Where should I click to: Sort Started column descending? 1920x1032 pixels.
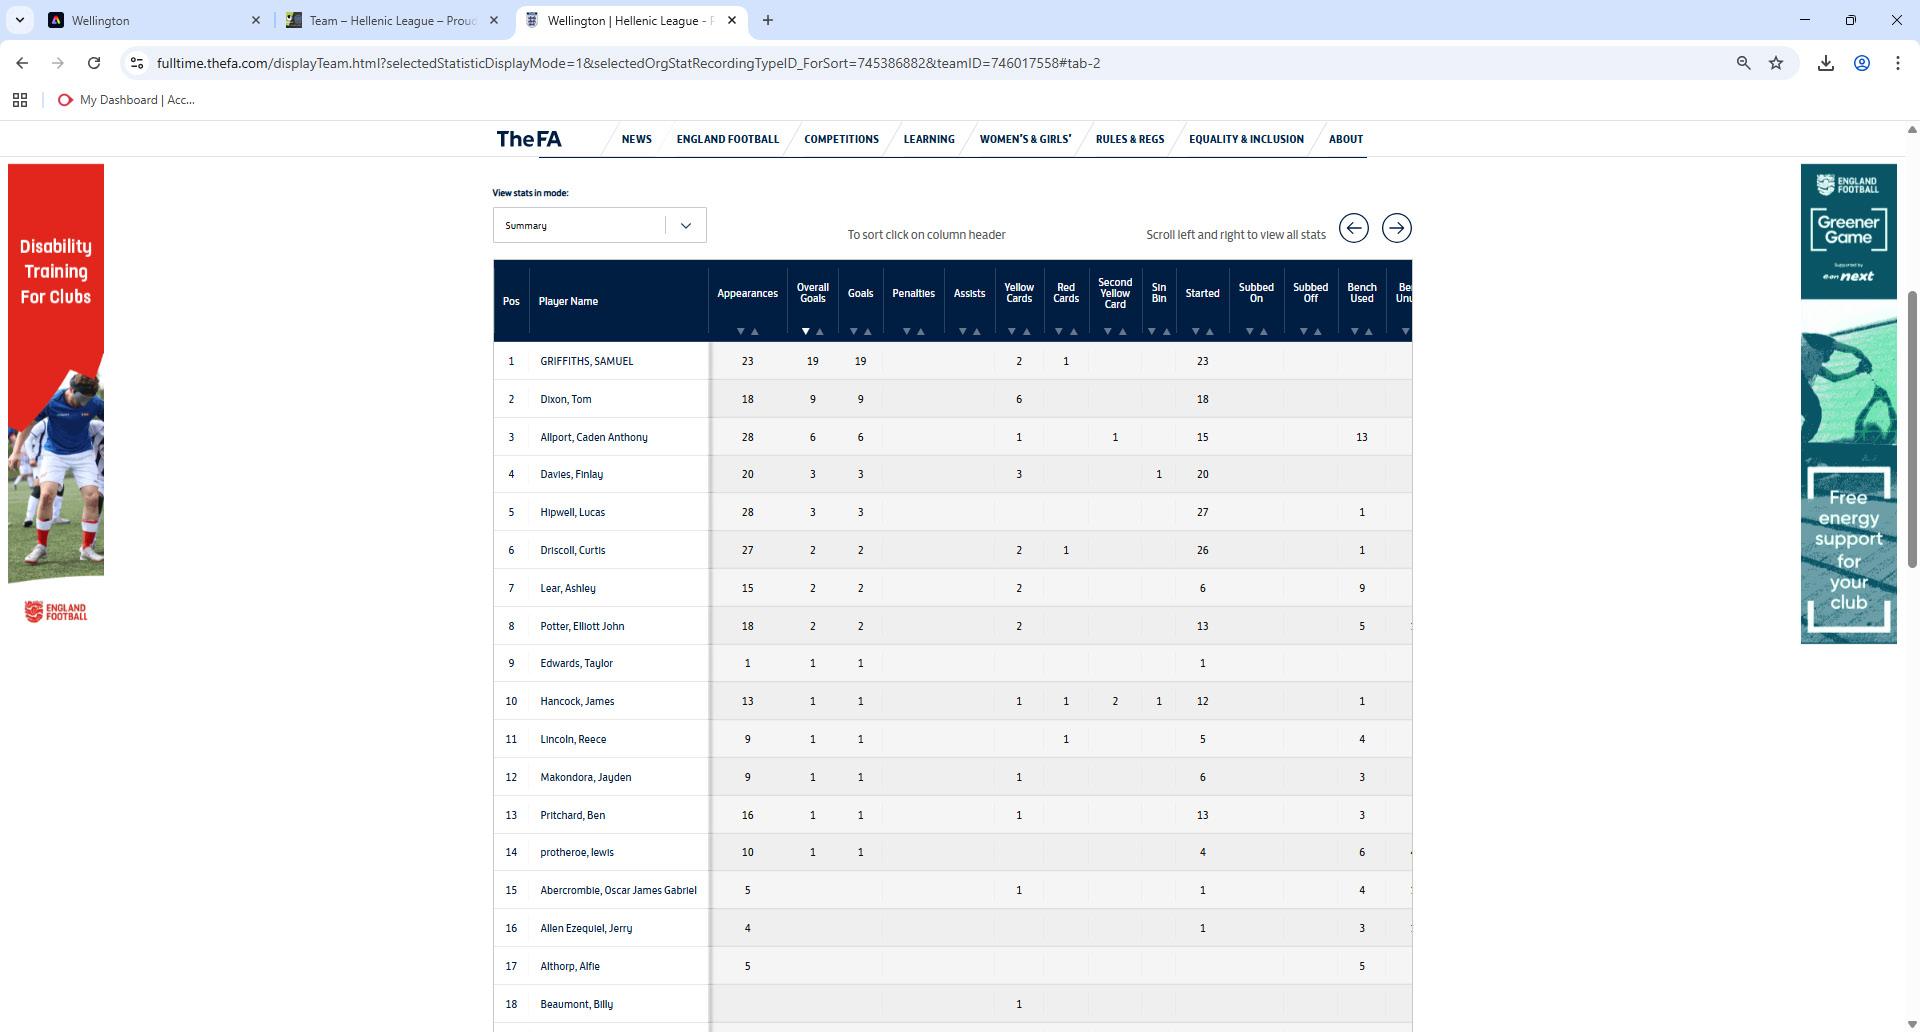[1196, 331]
